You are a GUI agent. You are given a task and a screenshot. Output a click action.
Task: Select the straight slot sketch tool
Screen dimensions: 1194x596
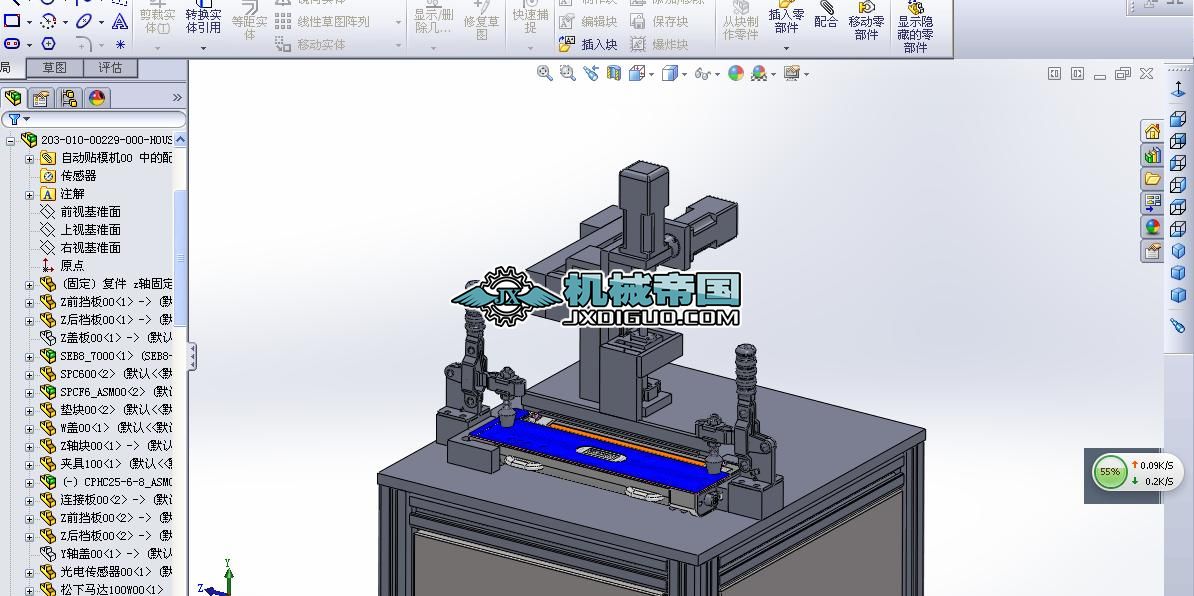coord(11,43)
